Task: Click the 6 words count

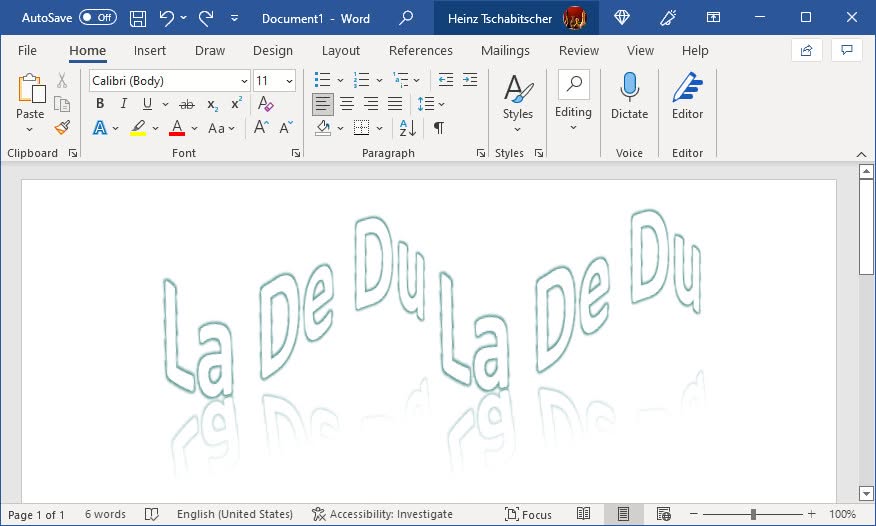Action: (105, 514)
